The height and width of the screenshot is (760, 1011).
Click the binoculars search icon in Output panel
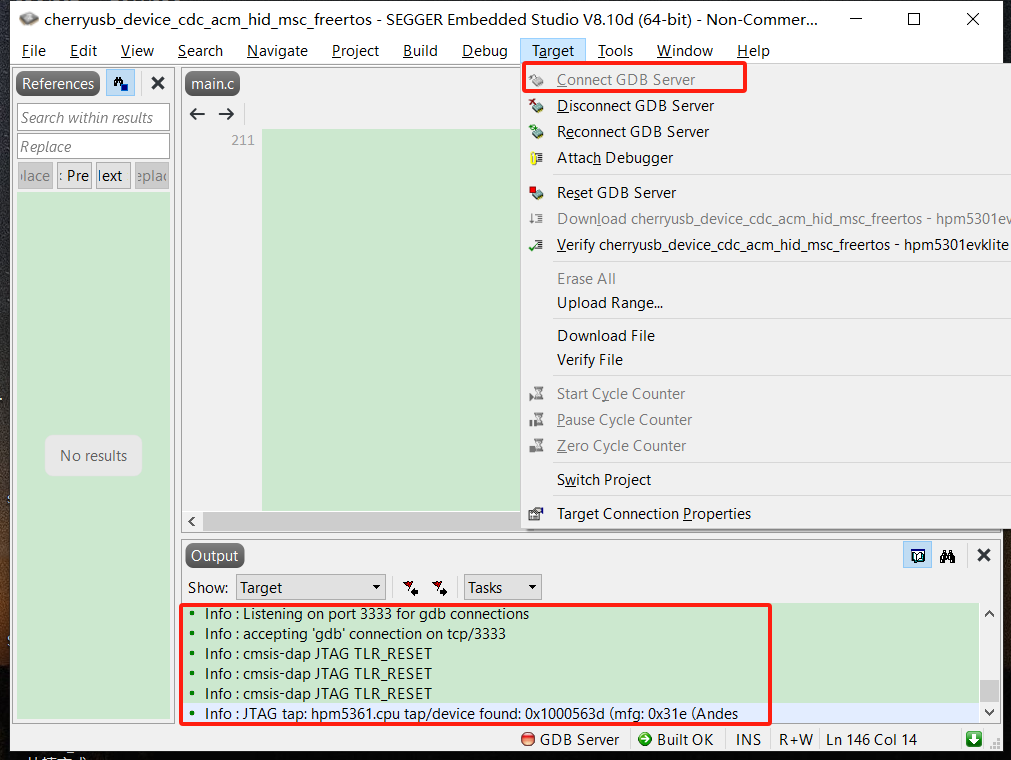tap(947, 556)
